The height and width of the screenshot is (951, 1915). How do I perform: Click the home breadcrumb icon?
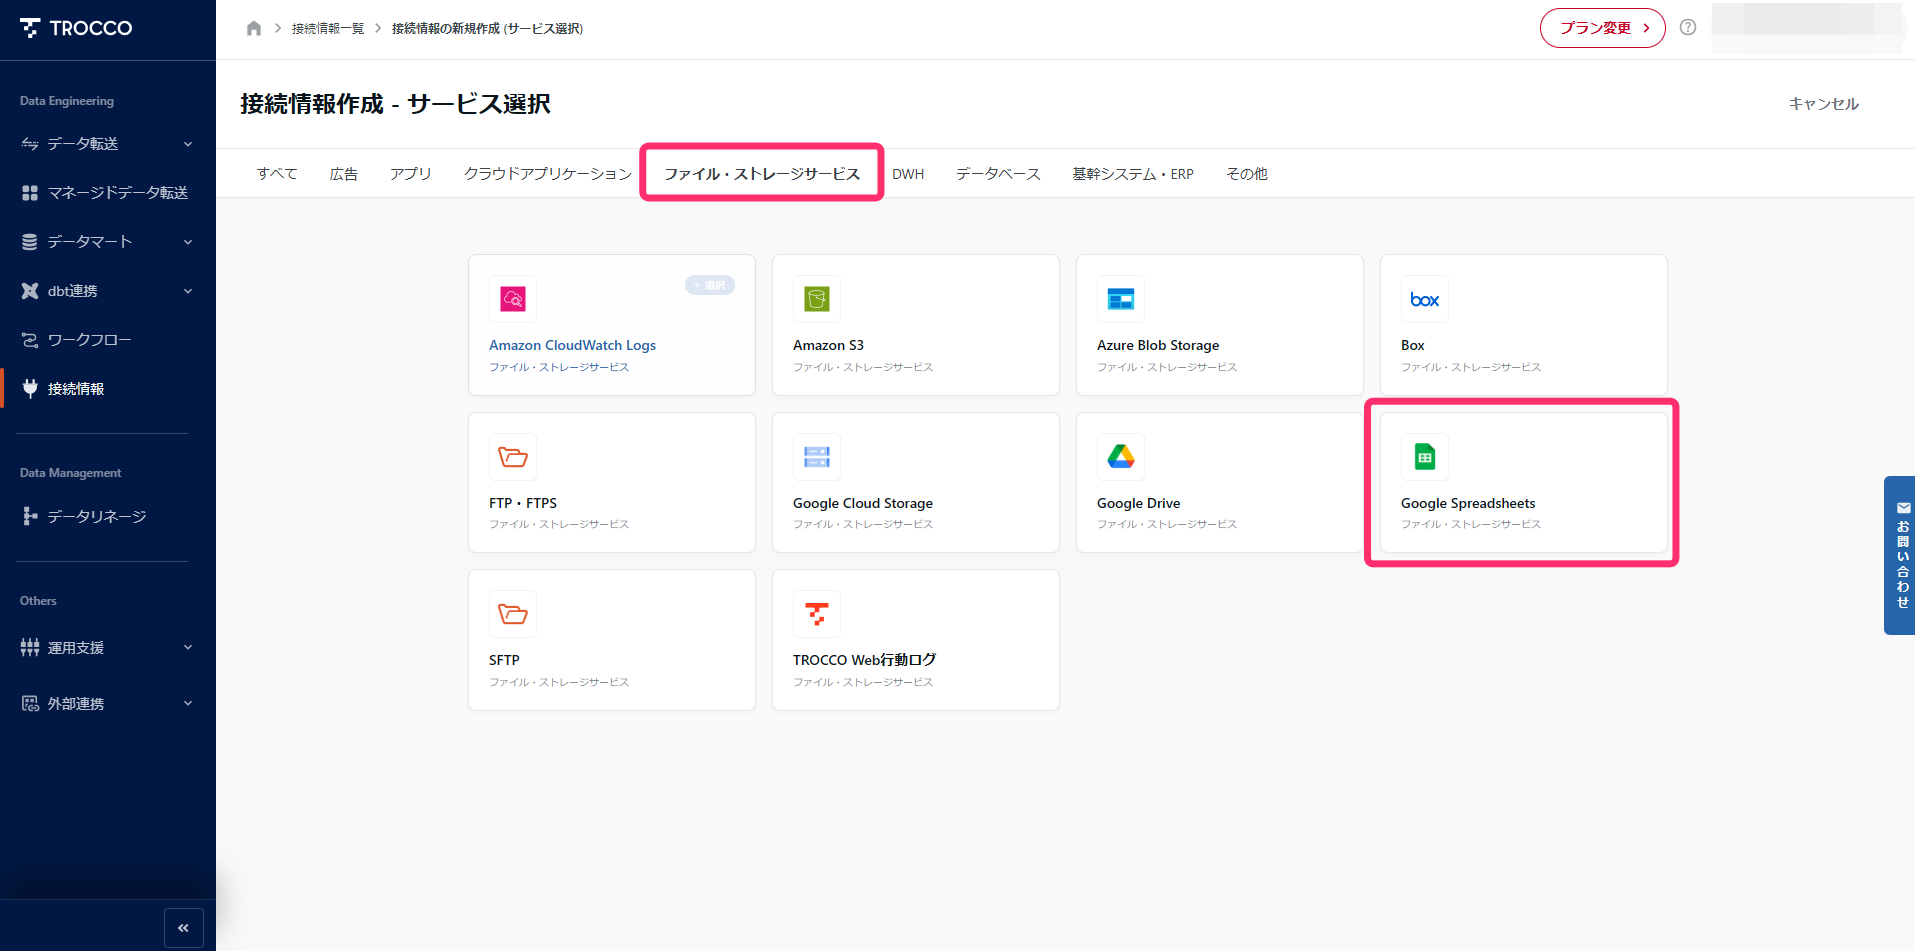[254, 28]
